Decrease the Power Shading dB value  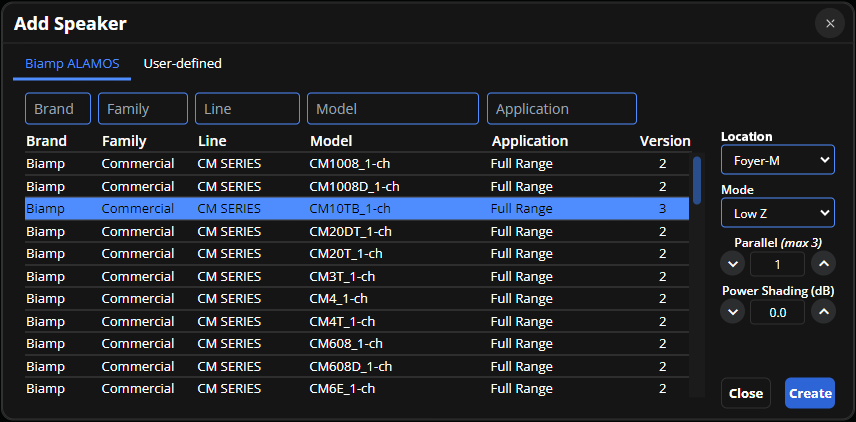tap(733, 312)
